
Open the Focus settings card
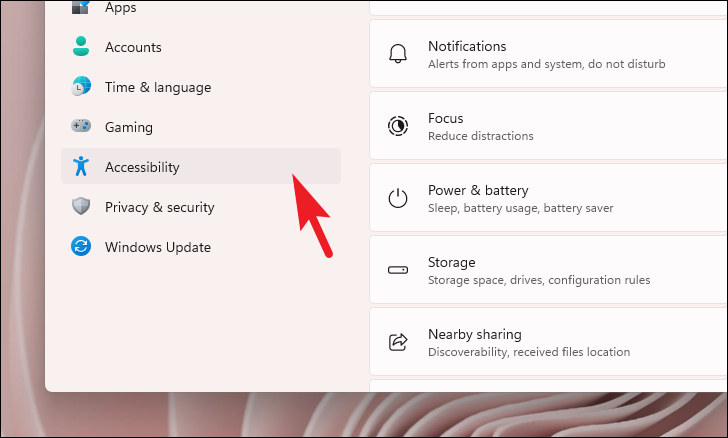point(548,126)
